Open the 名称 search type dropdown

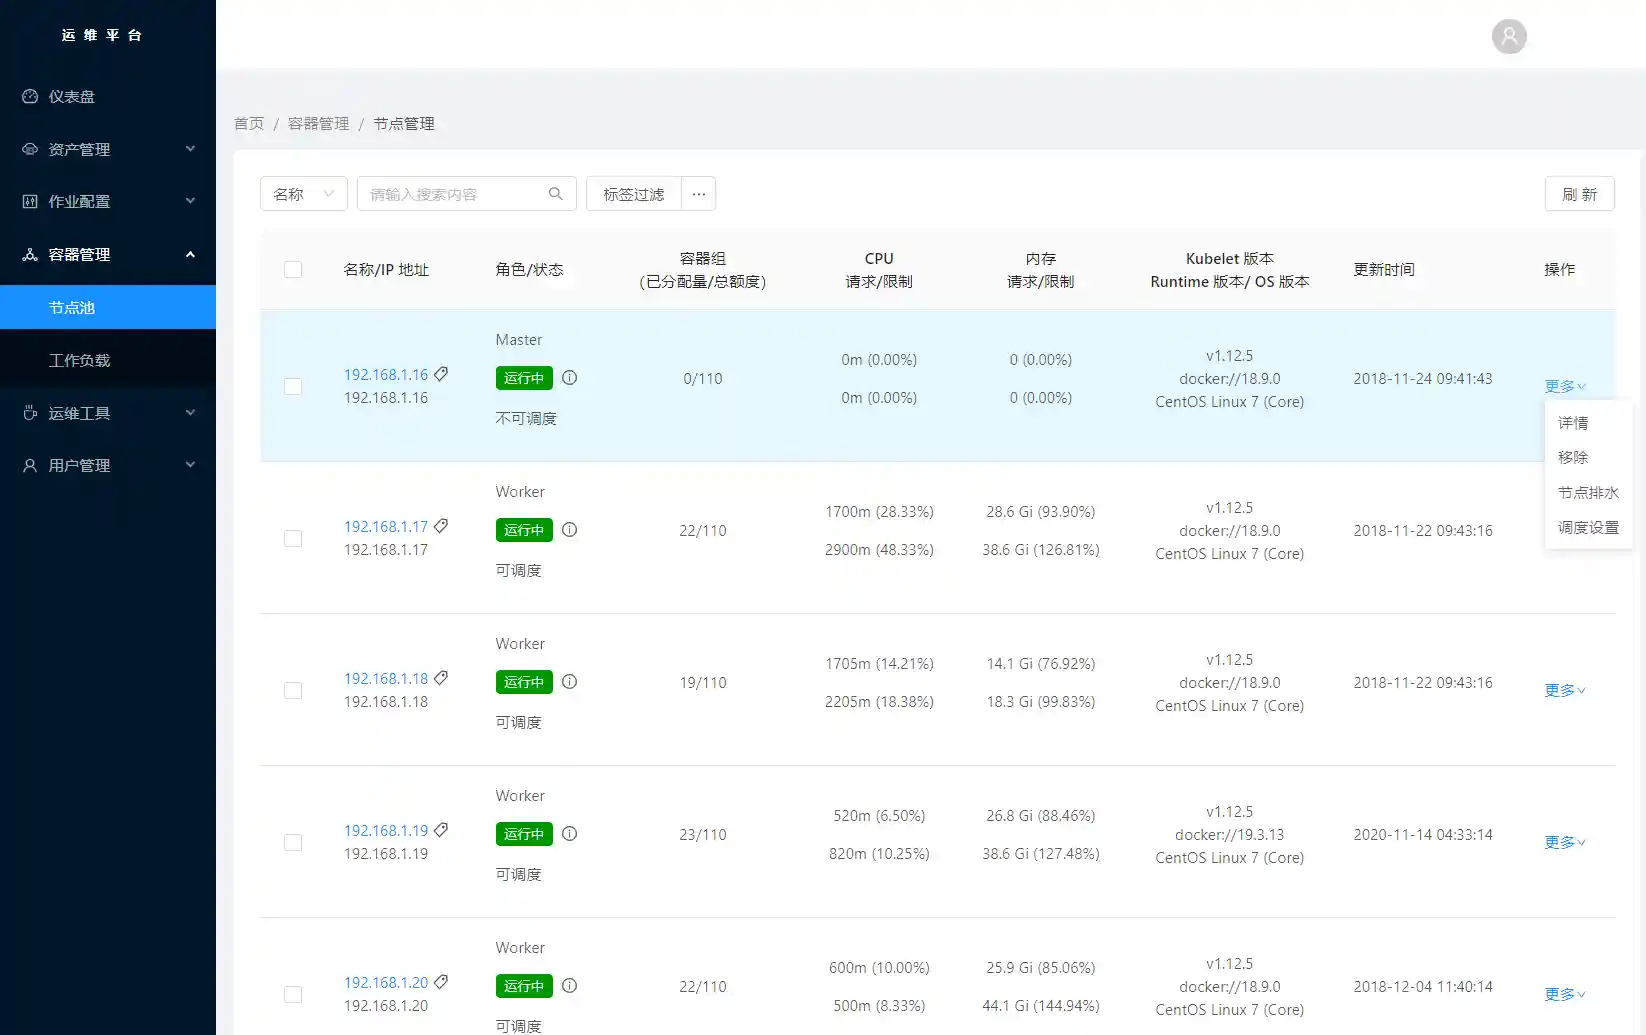point(303,194)
